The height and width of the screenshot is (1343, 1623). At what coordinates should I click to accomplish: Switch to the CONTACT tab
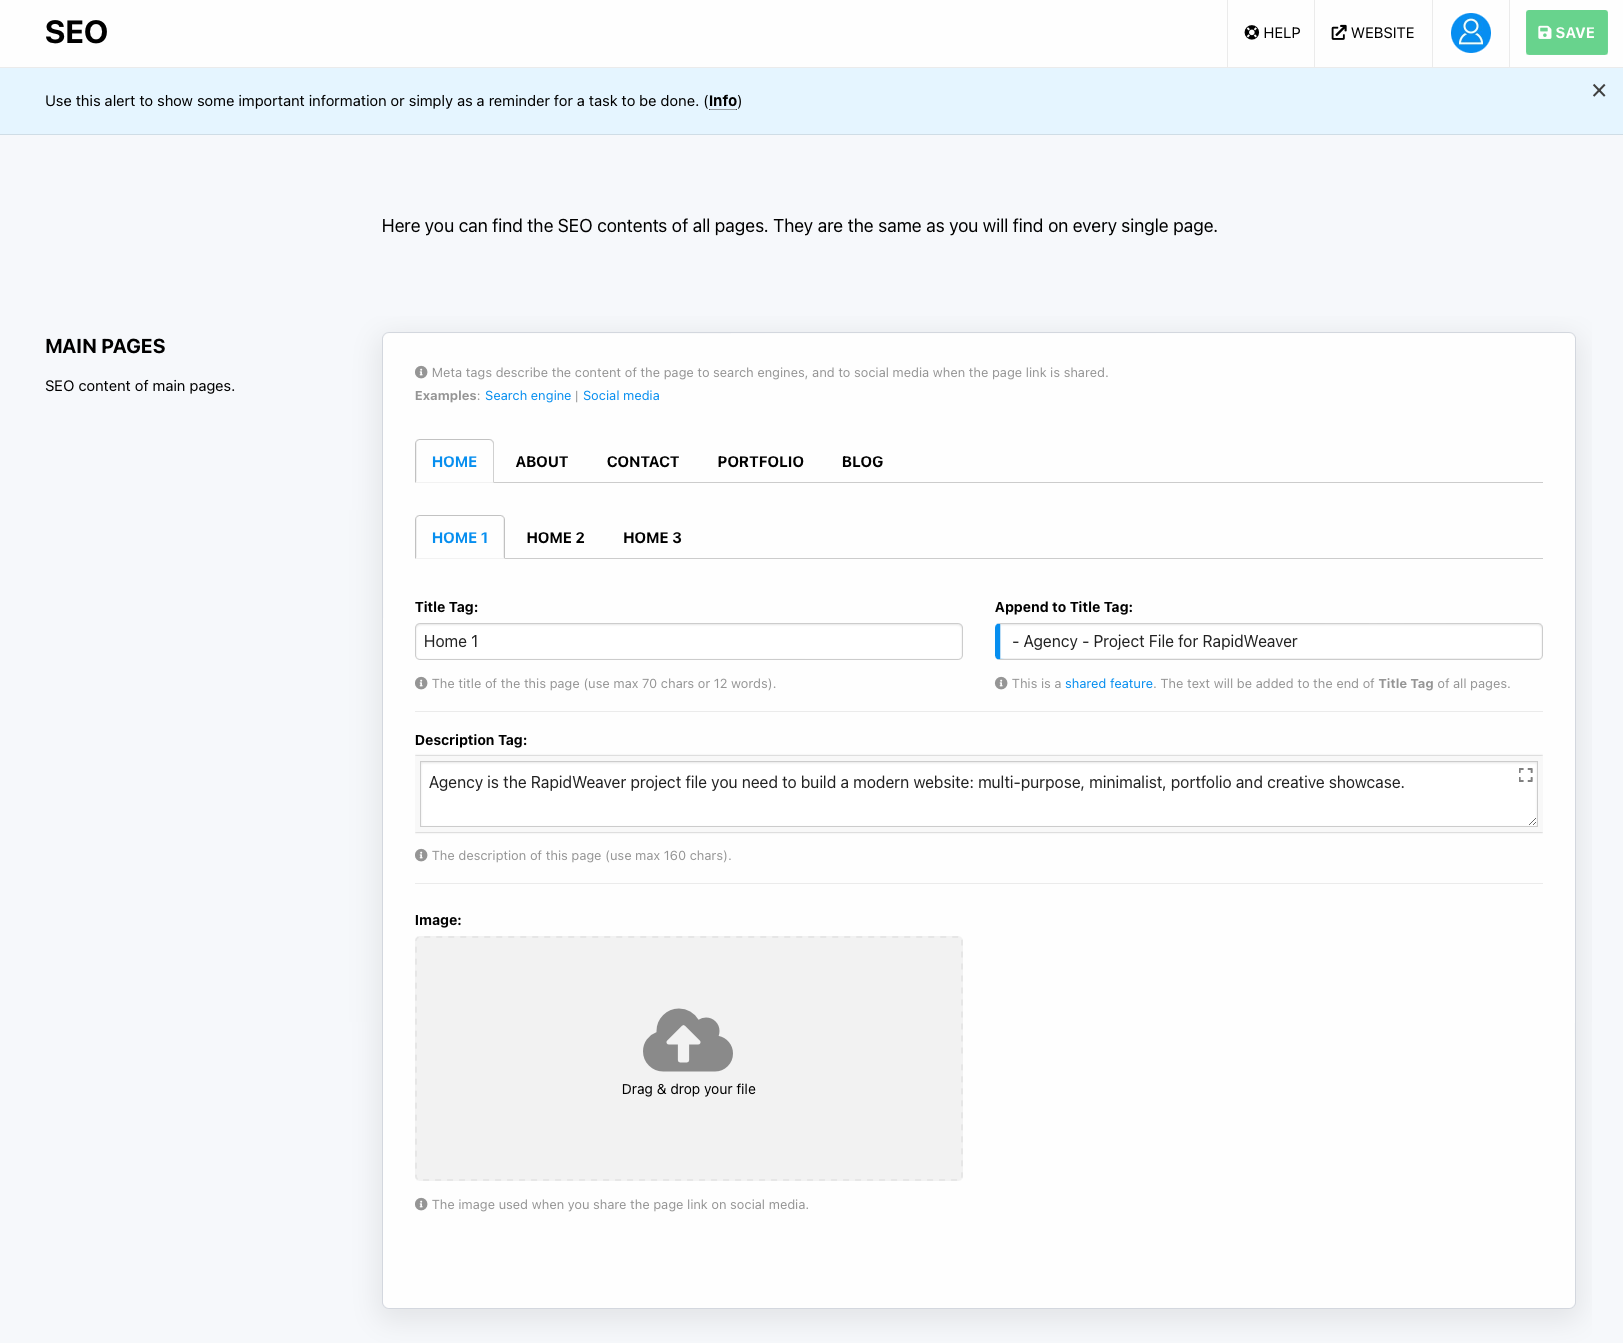(642, 462)
